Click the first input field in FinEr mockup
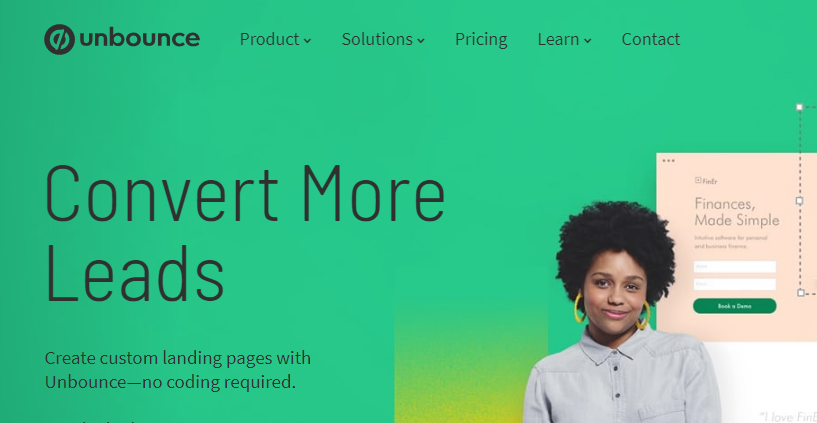Screen dimensions: 817x423 (734, 267)
